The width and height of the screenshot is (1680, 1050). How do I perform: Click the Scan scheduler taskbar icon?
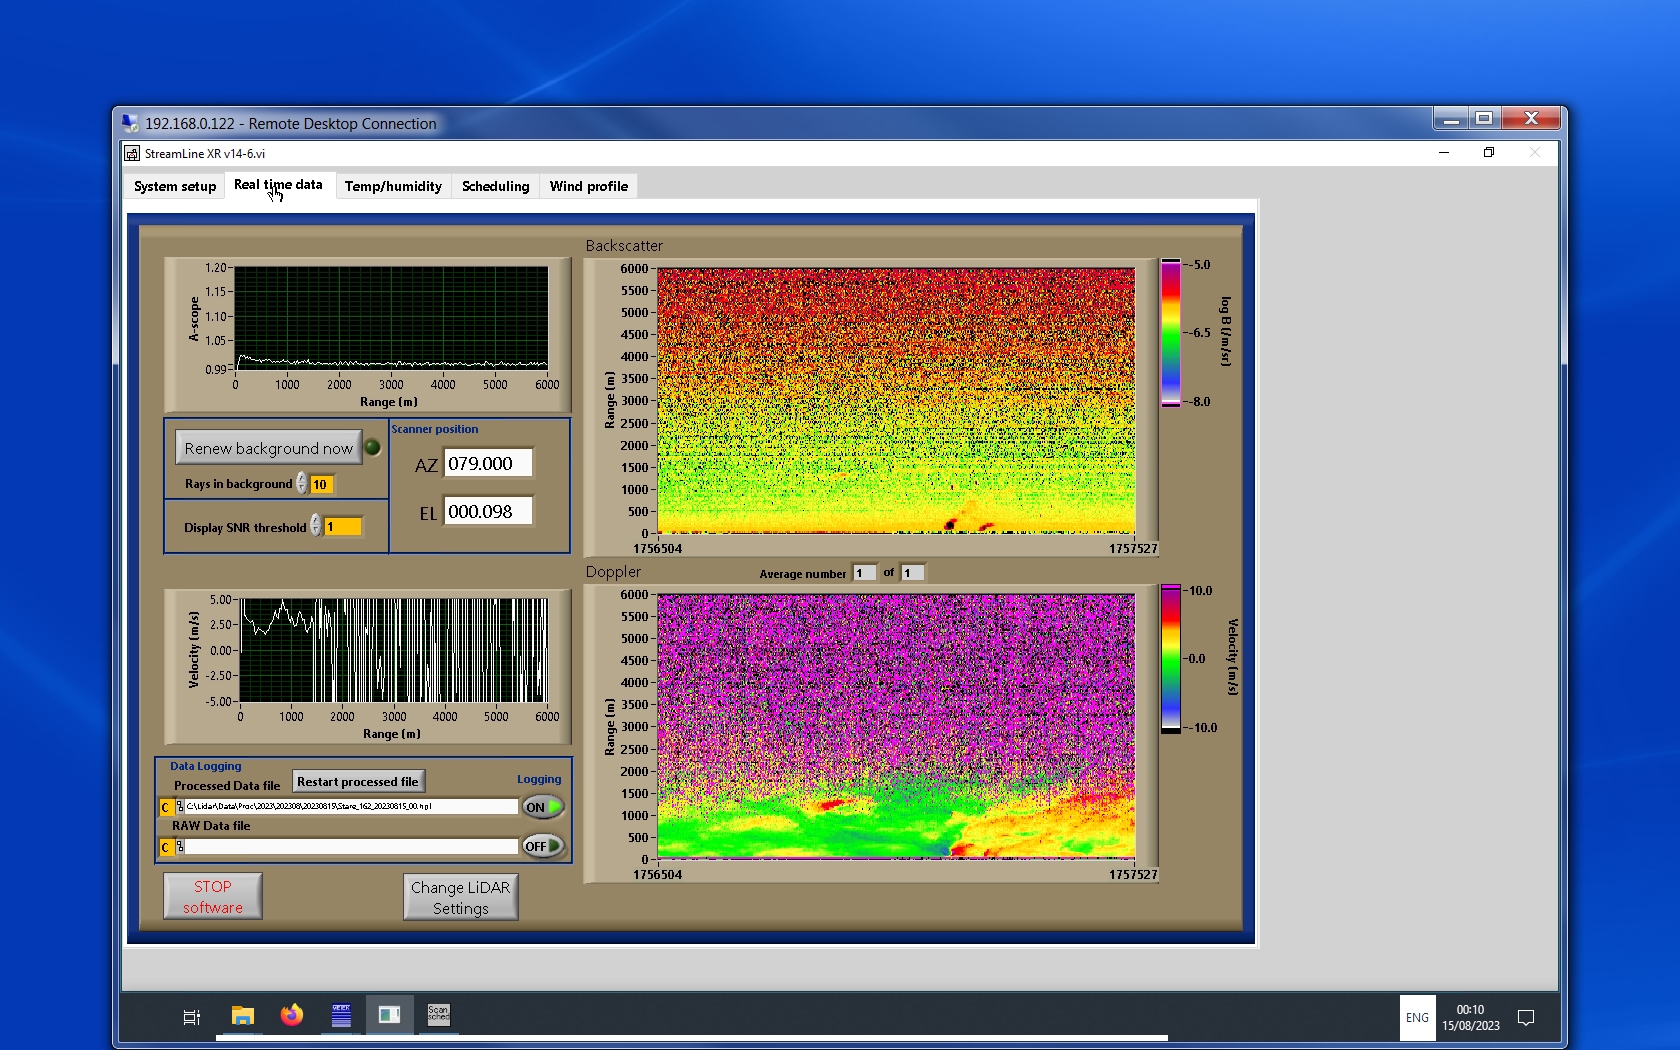coord(438,1015)
